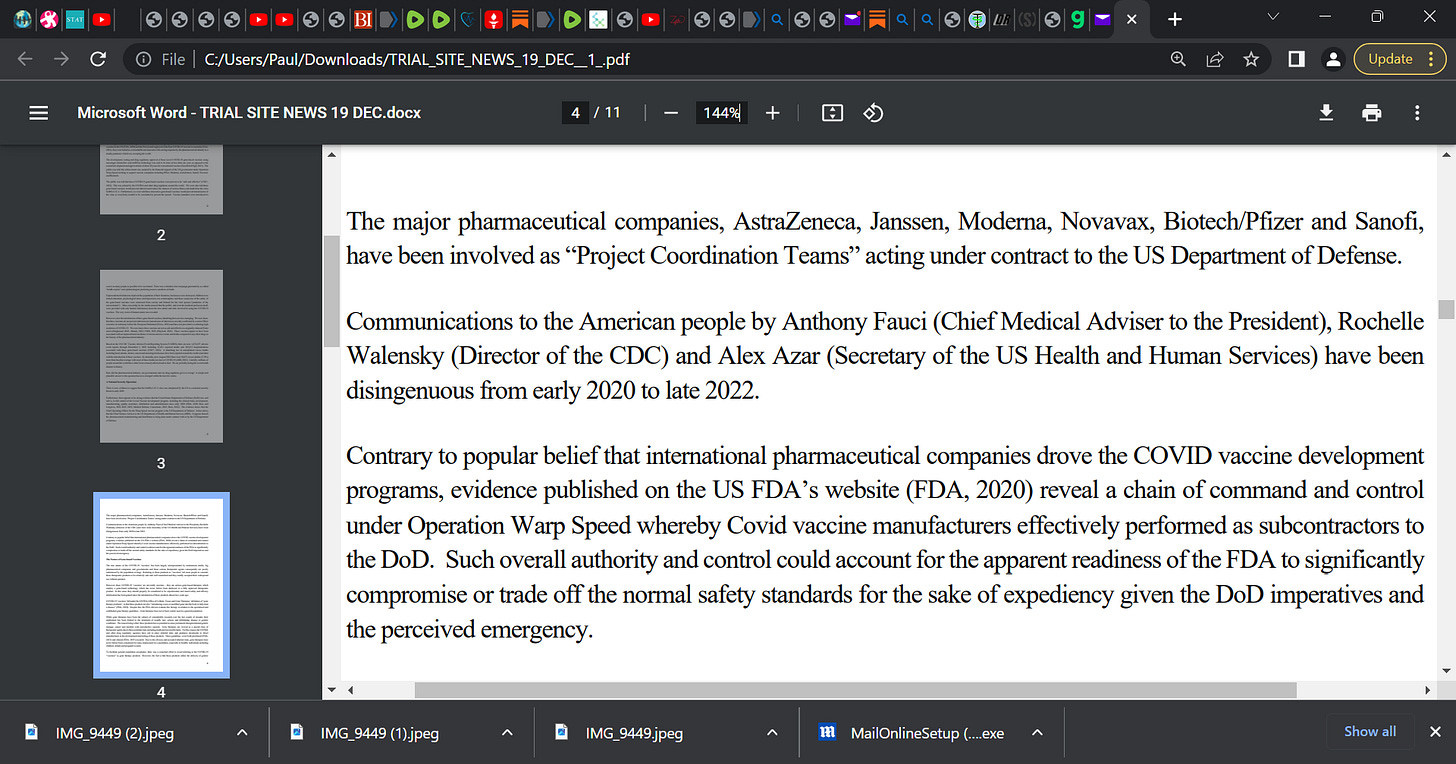The image size is (1456, 764).
Task: Click the document title TRIAL SITE NEWS 19 DEC.docx
Action: [x=249, y=113]
